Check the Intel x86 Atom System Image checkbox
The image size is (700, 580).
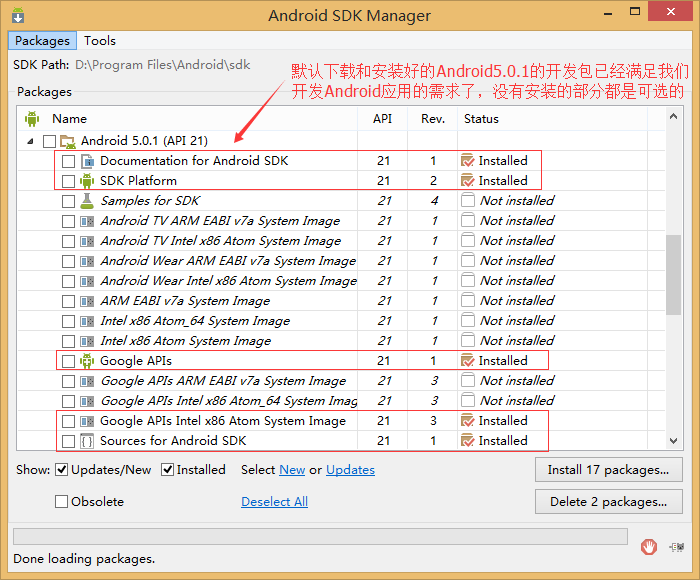[68, 342]
